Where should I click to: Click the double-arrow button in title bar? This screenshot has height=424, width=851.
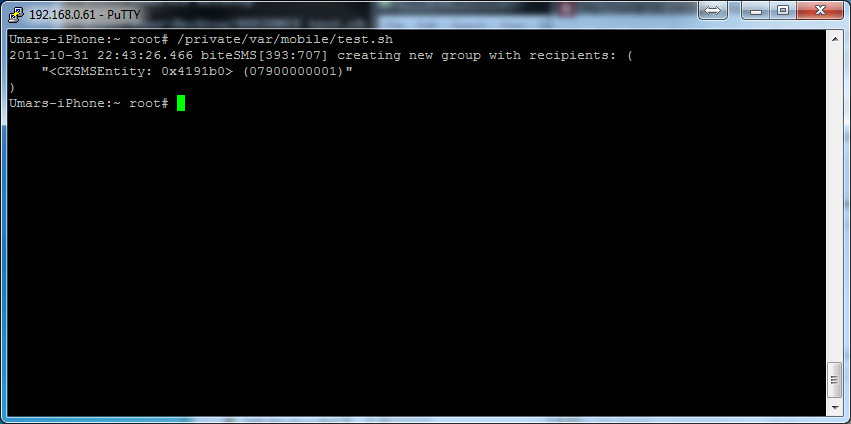click(712, 10)
